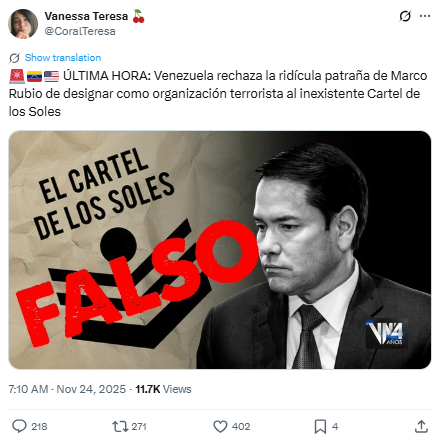Click the bookmark count 4

[335, 426]
